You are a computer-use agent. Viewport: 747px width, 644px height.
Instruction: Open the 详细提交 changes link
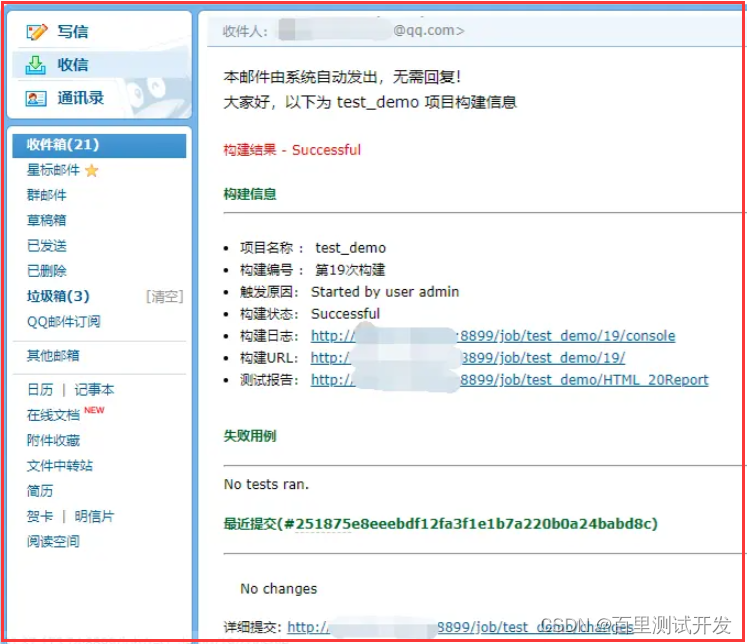tap(460, 627)
